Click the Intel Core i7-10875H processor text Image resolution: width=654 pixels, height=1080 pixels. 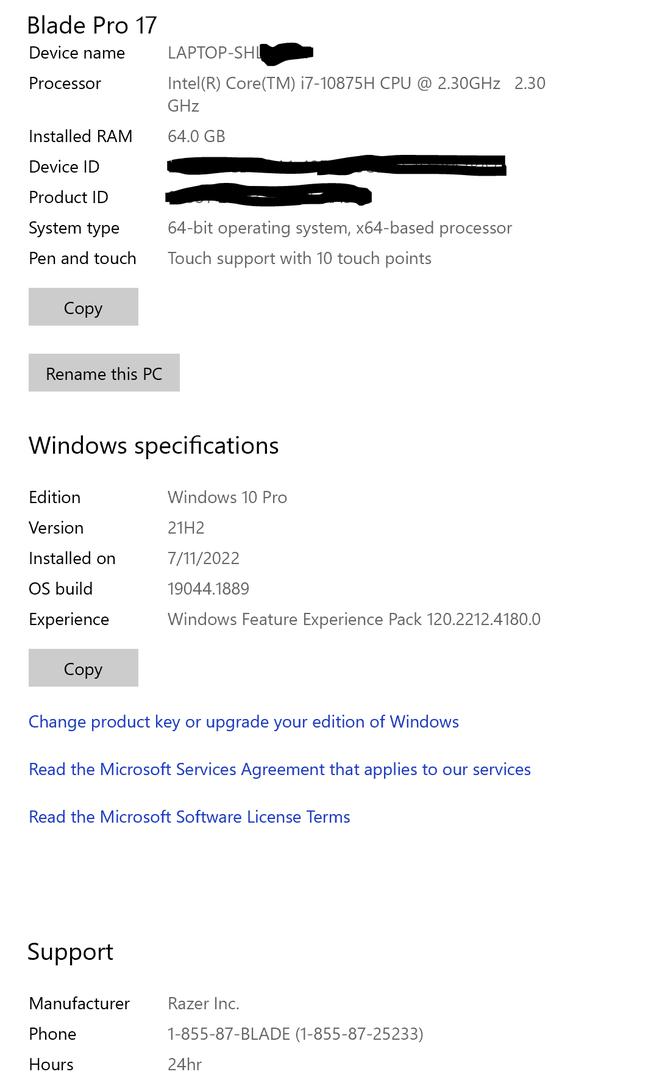click(333, 84)
